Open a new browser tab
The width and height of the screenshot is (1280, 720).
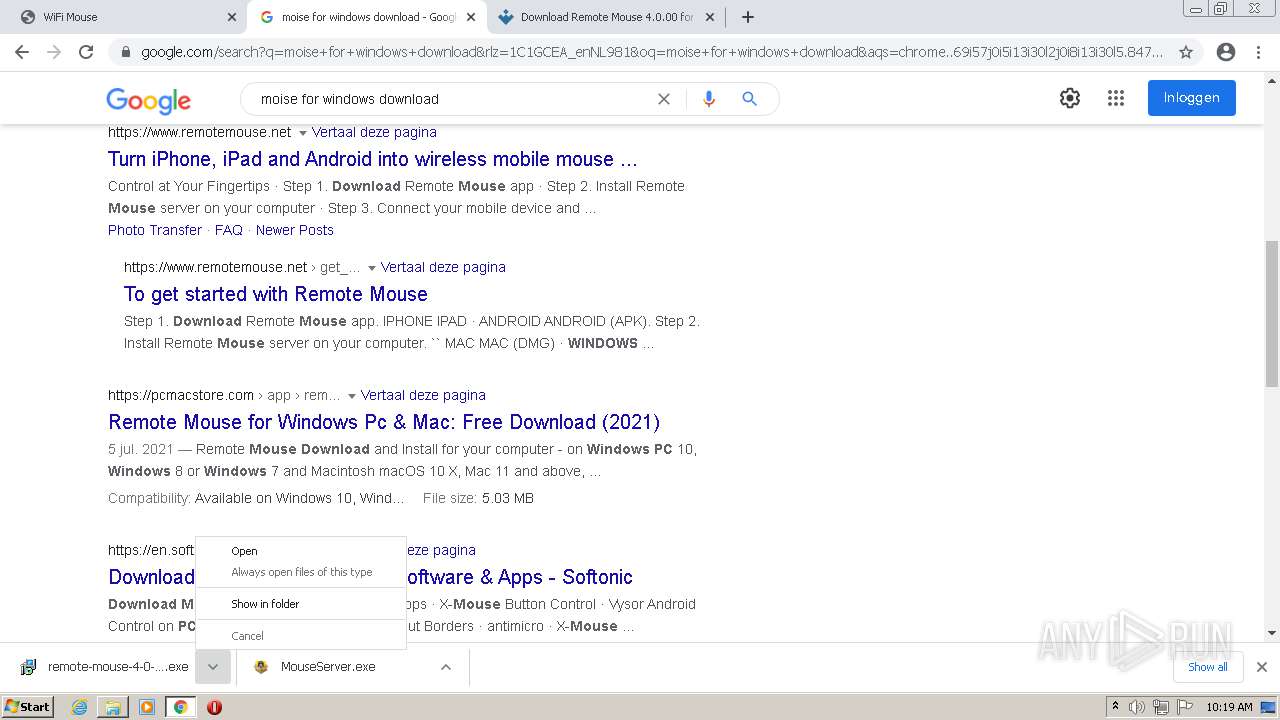click(x=748, y=17)
